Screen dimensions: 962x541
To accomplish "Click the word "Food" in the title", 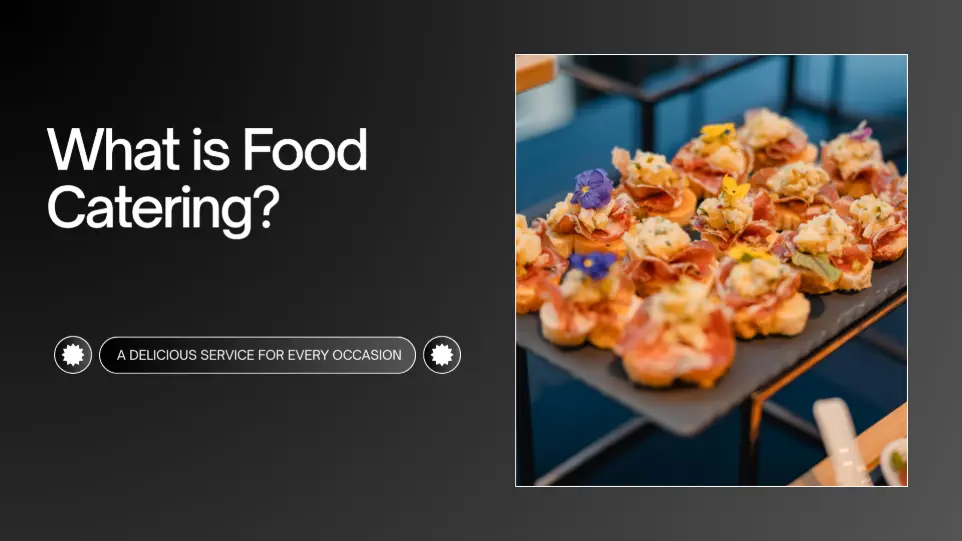I will [x=305, y=150].
